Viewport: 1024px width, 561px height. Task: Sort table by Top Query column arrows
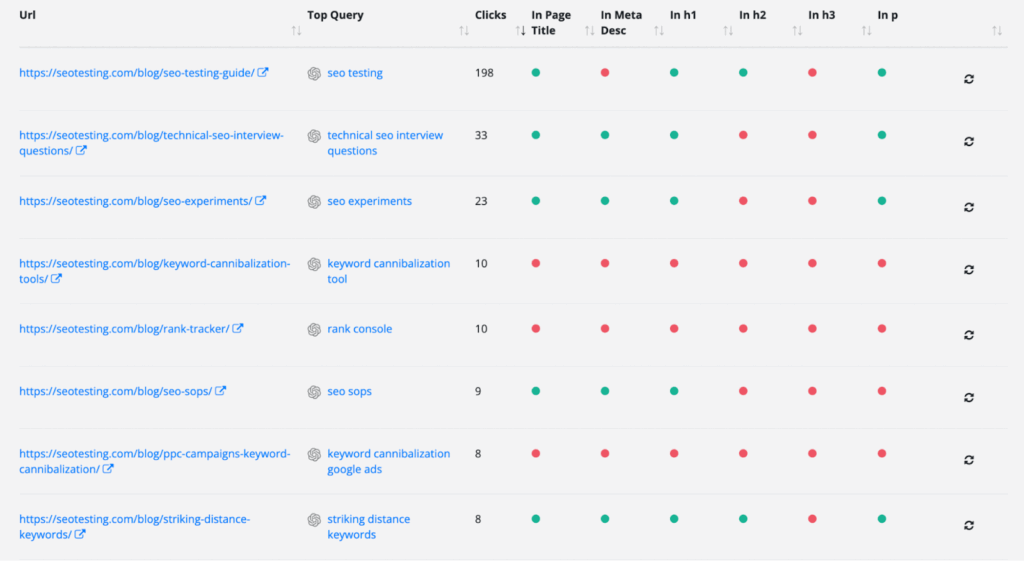463,31
